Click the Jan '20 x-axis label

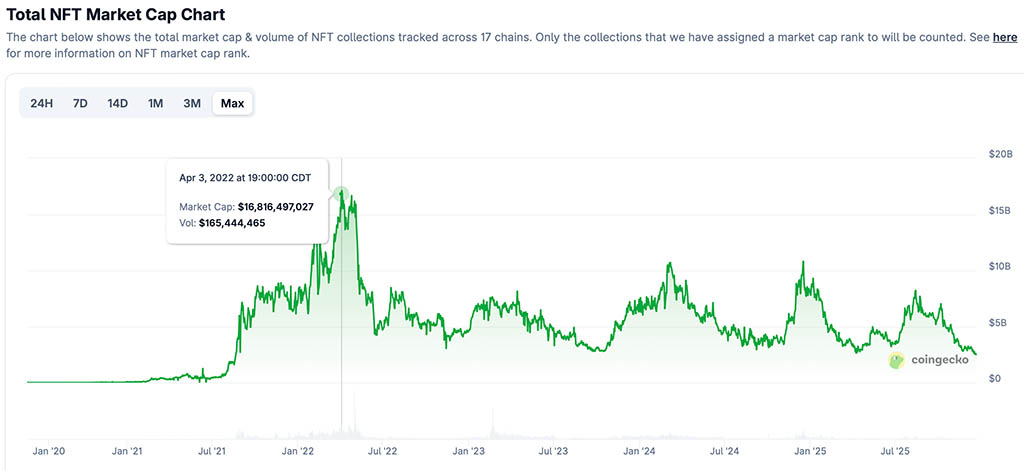click(49, 452)
